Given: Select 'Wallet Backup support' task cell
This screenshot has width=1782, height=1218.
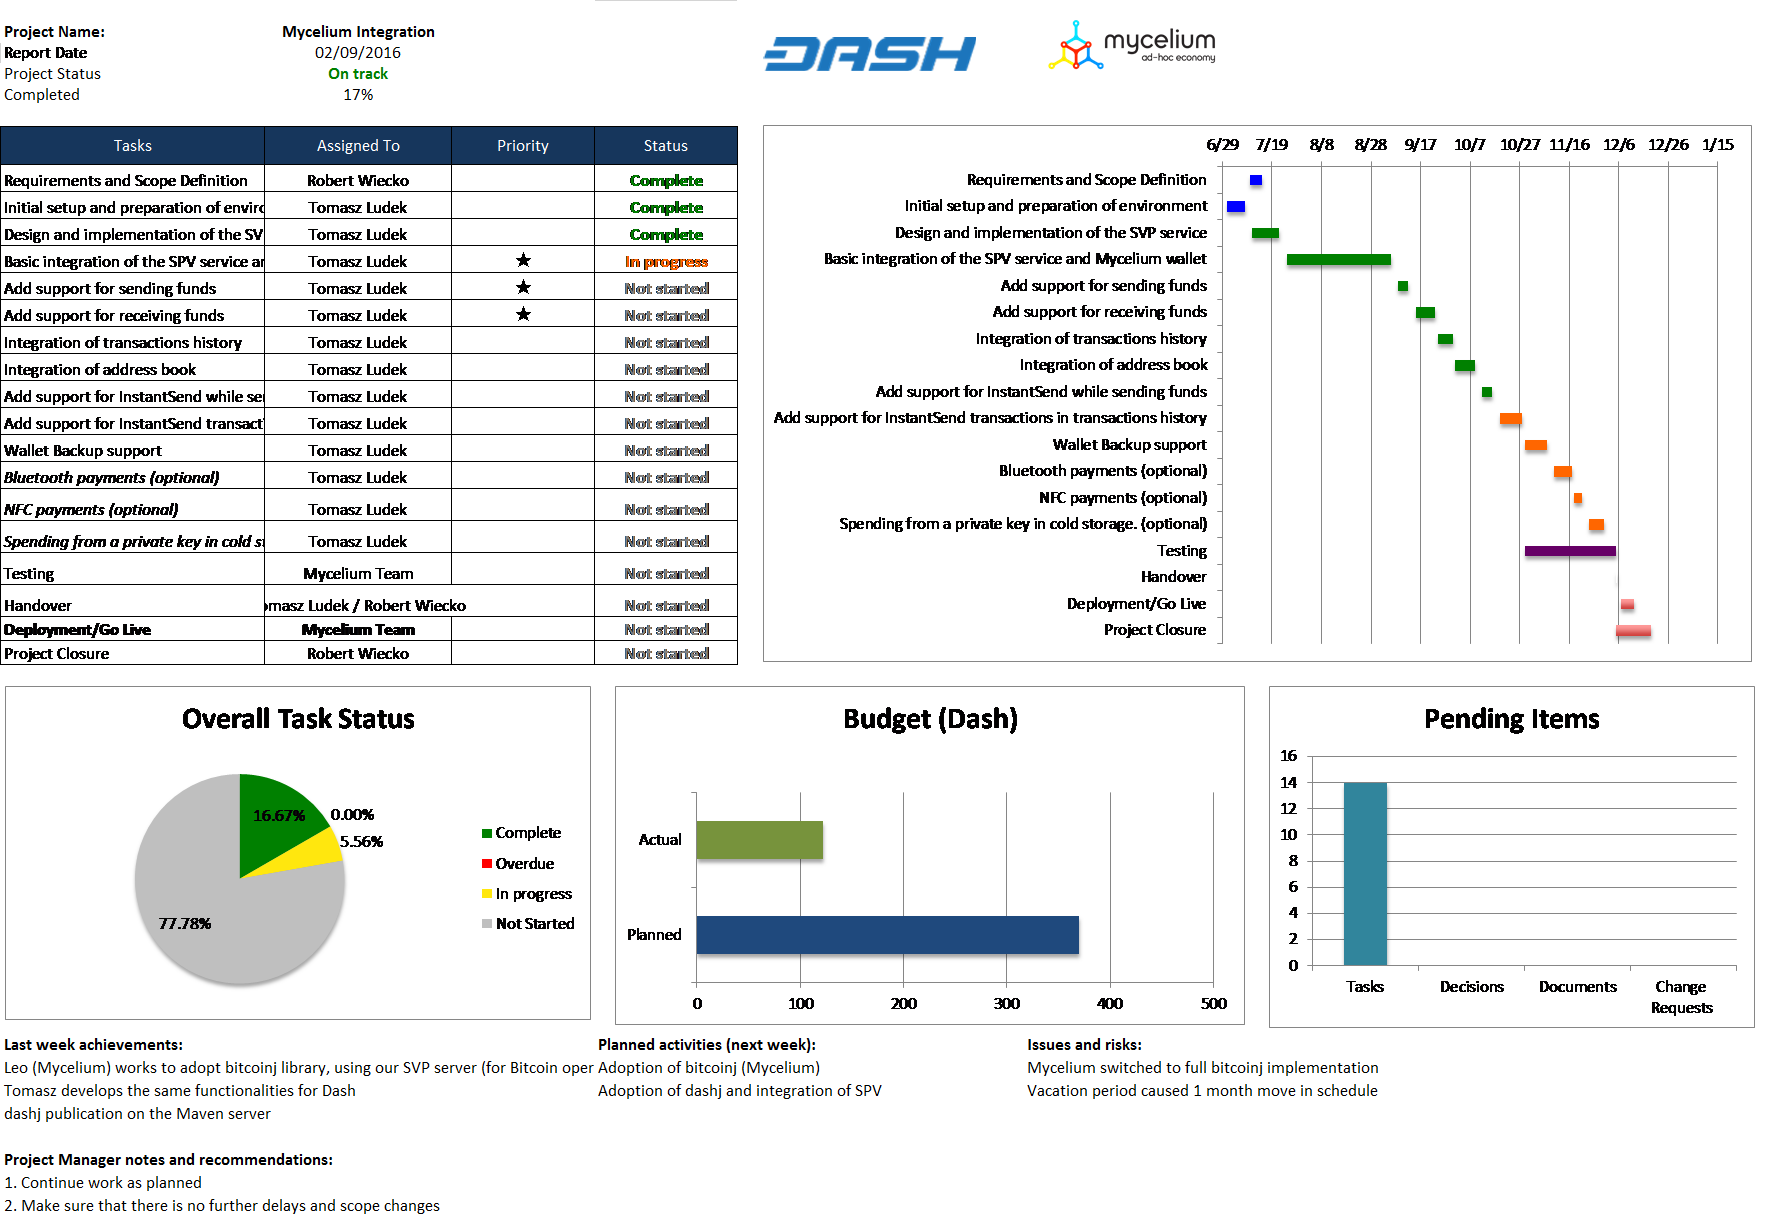Looking at the screenshot, I should [133, 450].
